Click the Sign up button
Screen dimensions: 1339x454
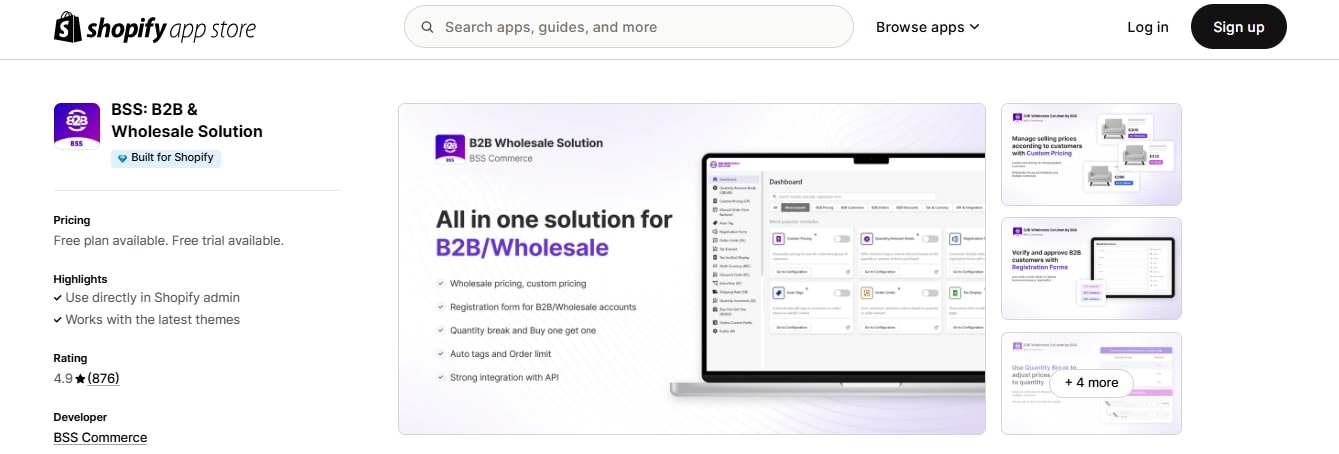click(x=1239, y=27)
